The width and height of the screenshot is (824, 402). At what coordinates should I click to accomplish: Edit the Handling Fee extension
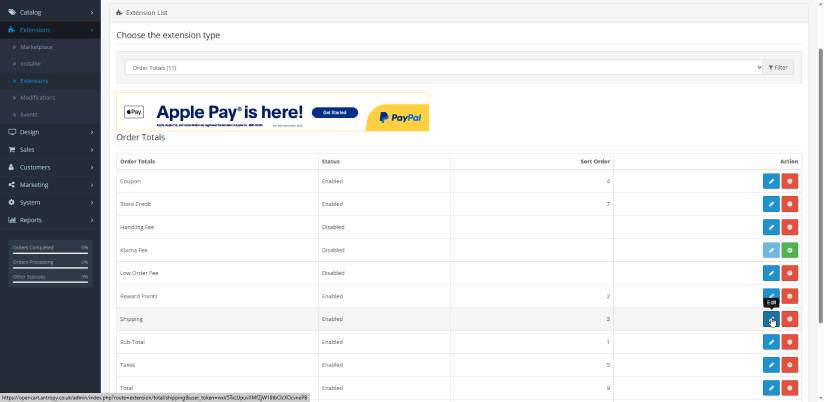click(x=770, y=227)
